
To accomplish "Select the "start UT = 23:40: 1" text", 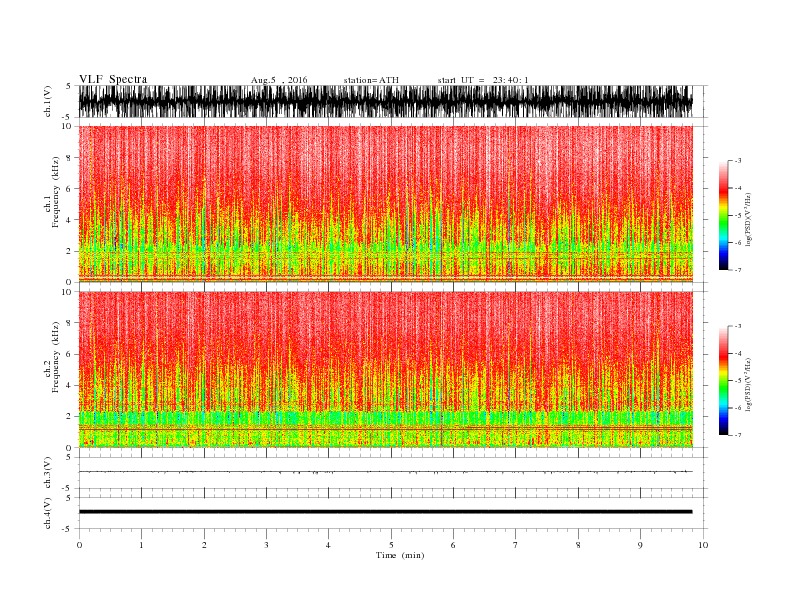I will 483,80.
